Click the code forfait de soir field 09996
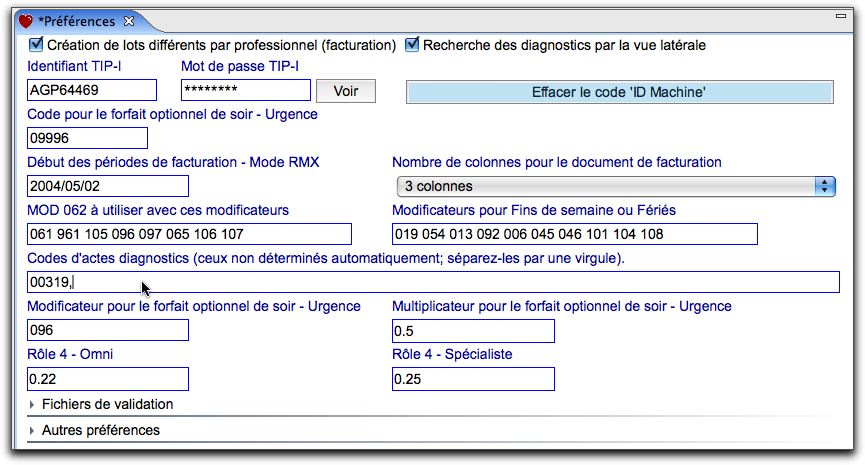 click(x=87, y=138)
